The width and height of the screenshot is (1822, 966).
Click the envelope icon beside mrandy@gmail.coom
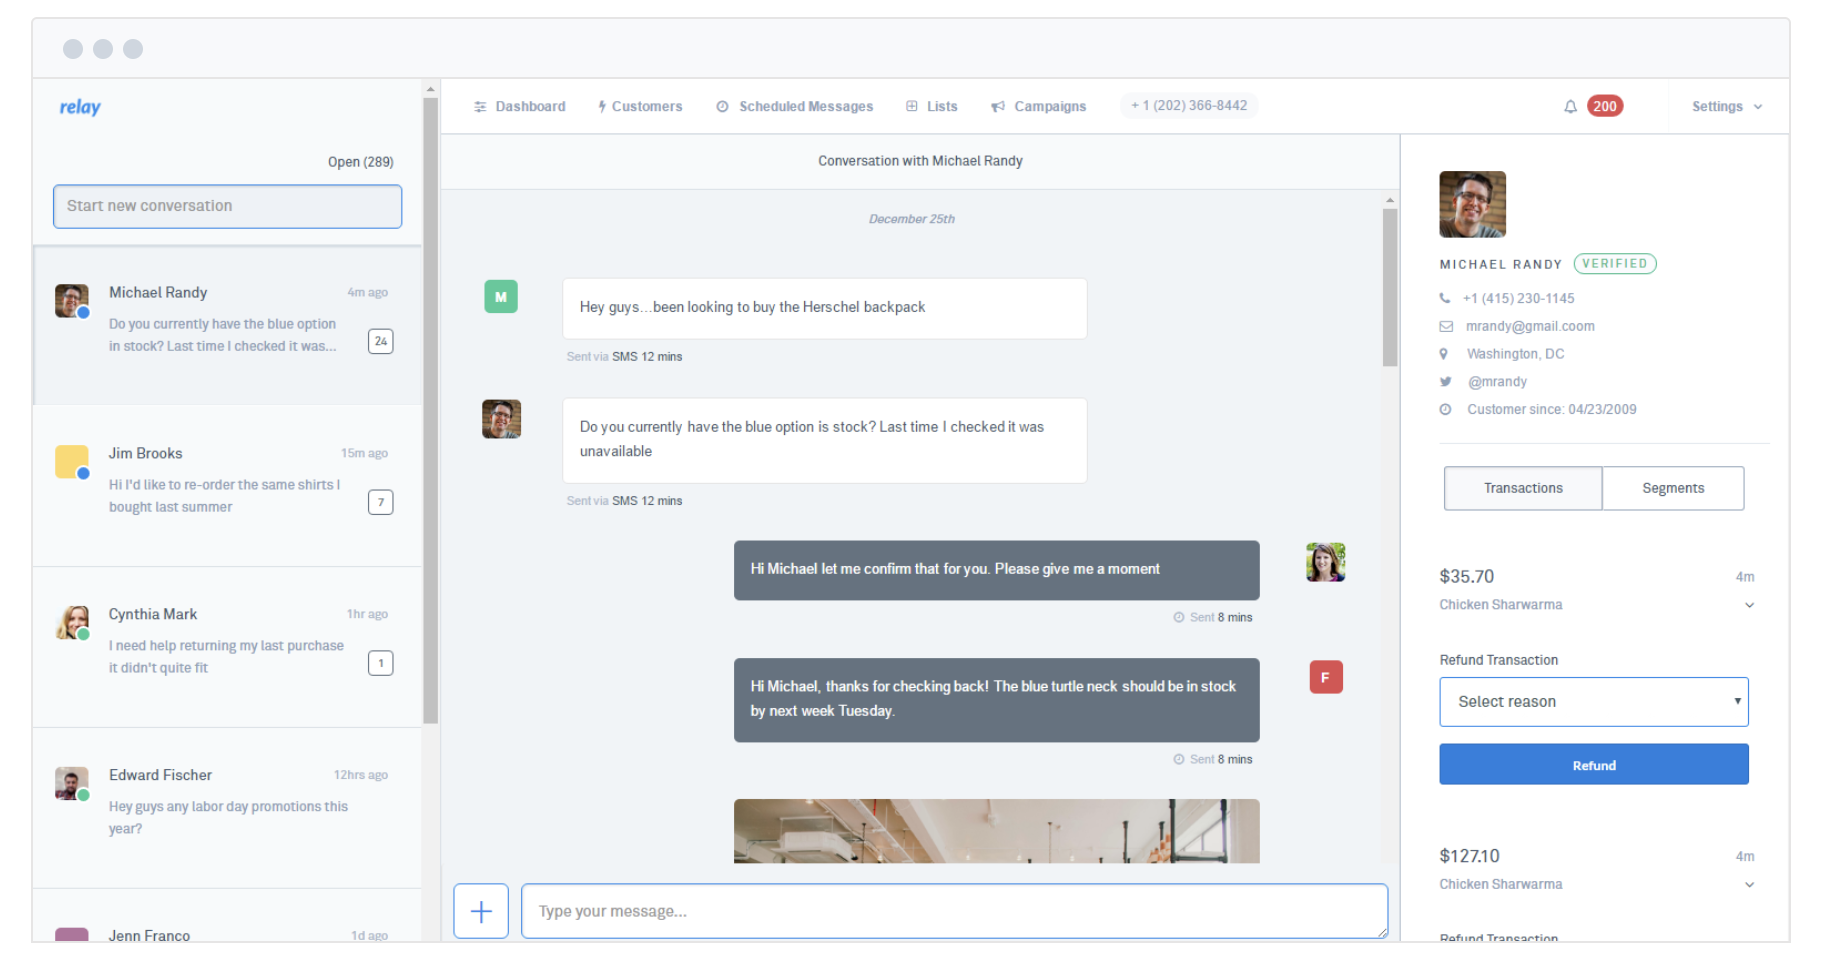tap(1446, 326)
